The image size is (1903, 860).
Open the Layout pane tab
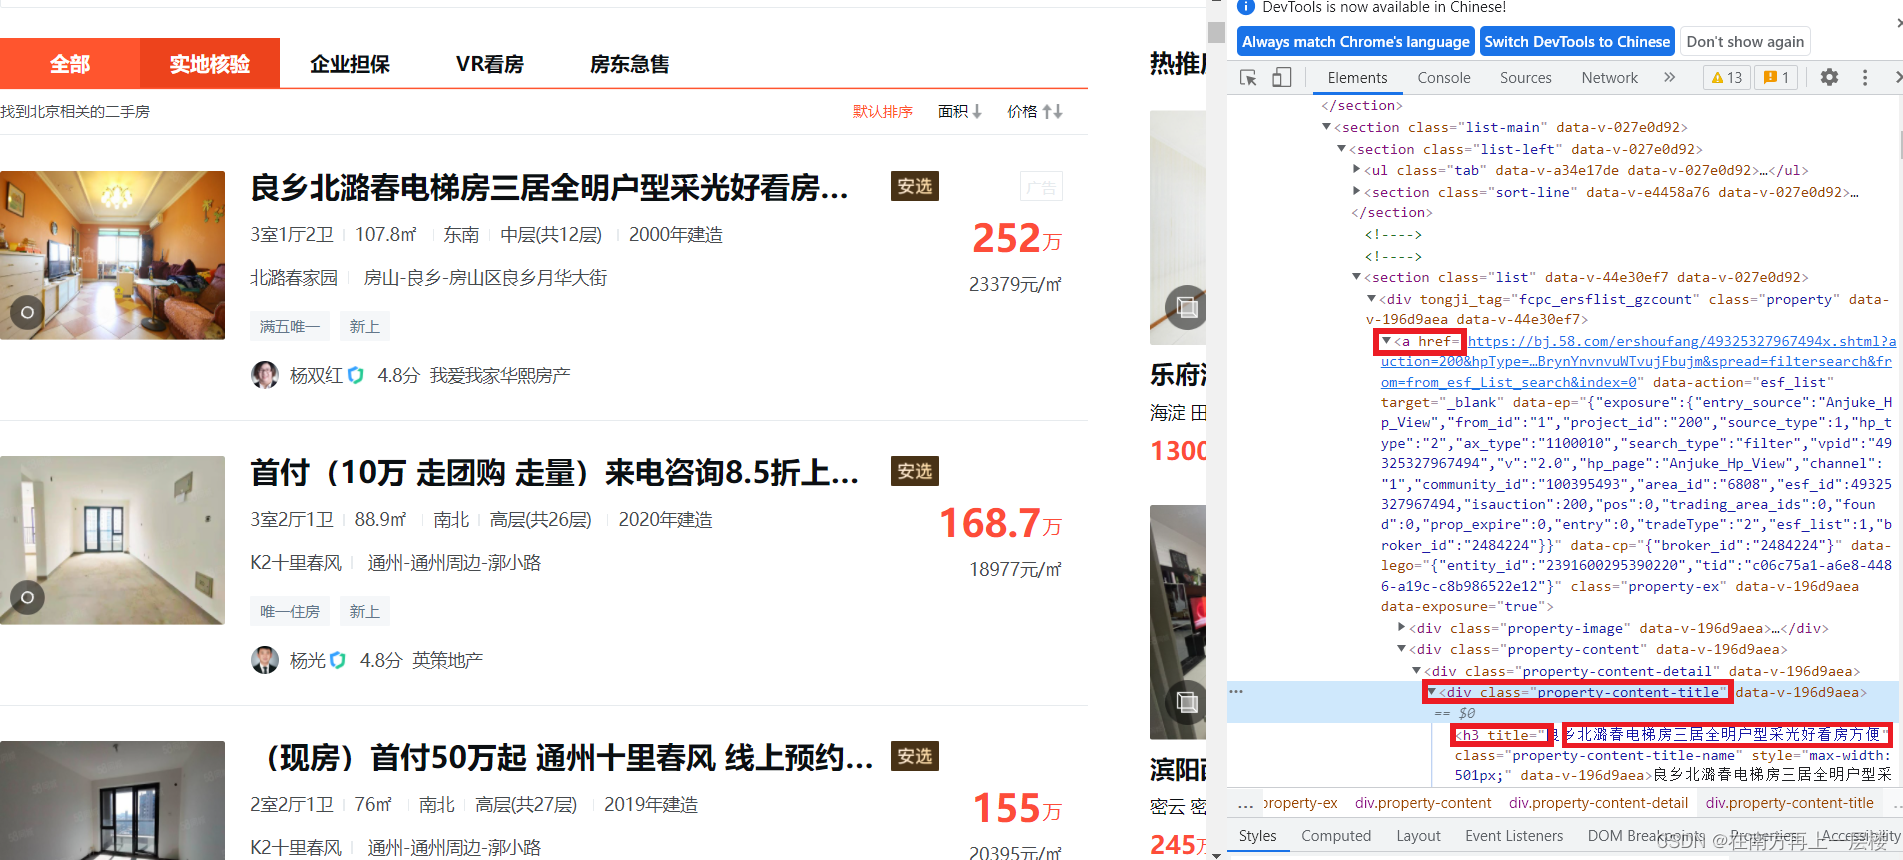[x=1418, y=836]
